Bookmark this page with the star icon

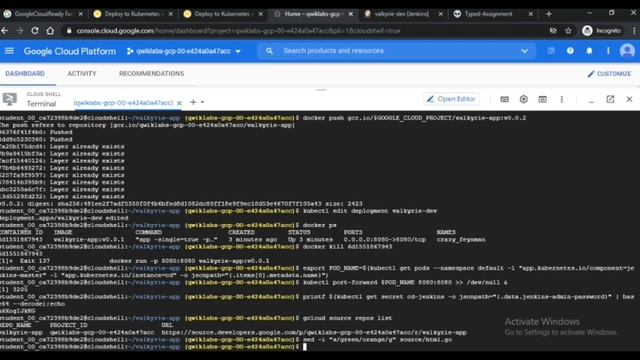[x=568, y=31]
